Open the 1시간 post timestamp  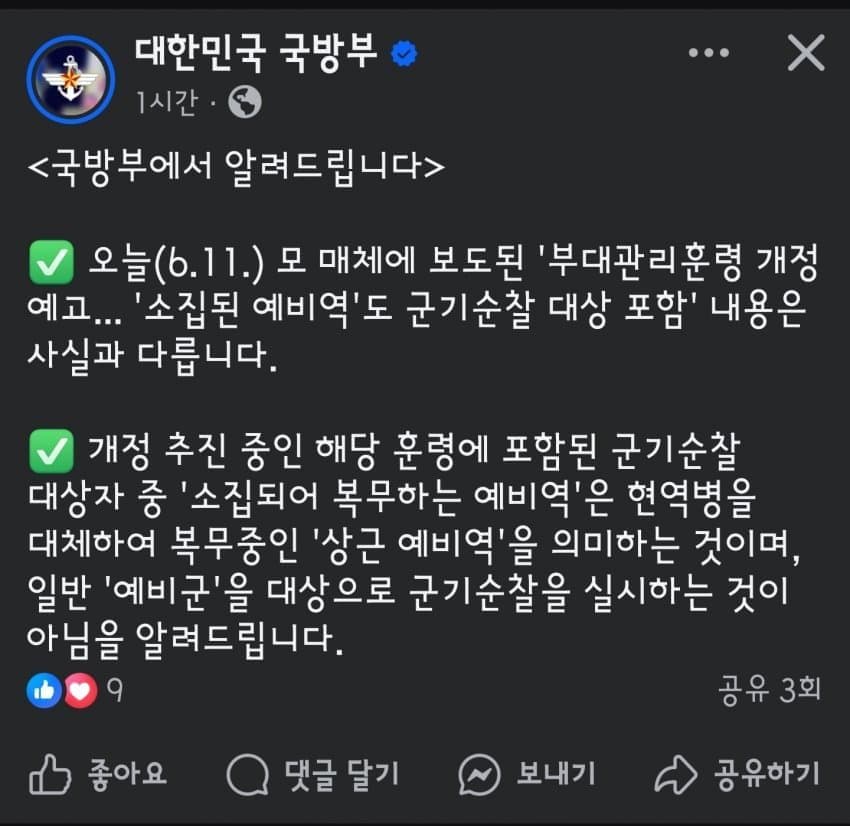168,101
